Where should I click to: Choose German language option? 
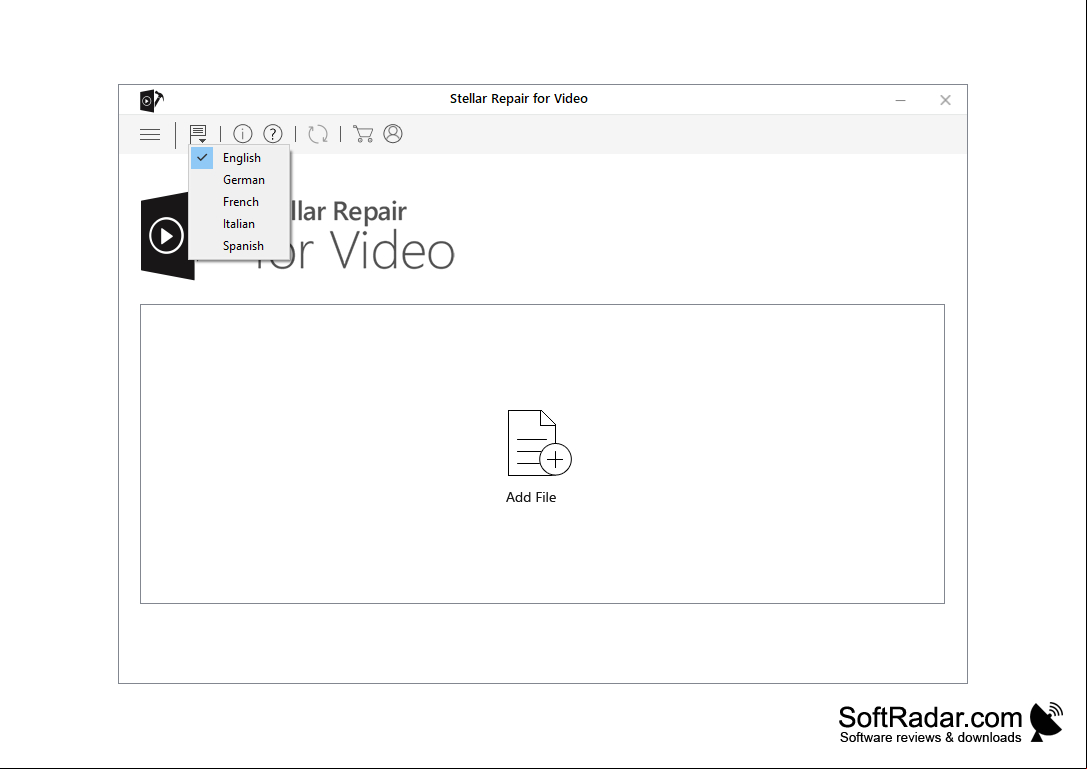[239, 180]
